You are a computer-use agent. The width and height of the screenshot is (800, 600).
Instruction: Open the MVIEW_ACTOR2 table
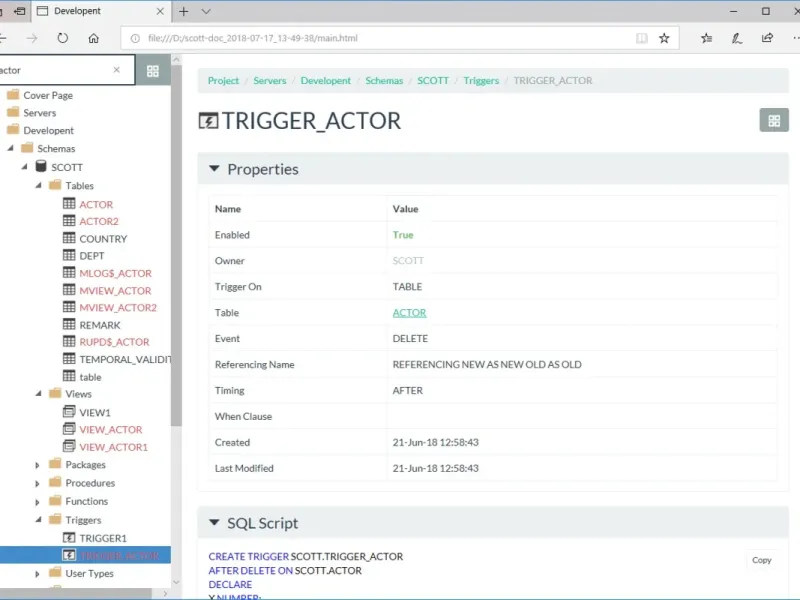(118, 308)
